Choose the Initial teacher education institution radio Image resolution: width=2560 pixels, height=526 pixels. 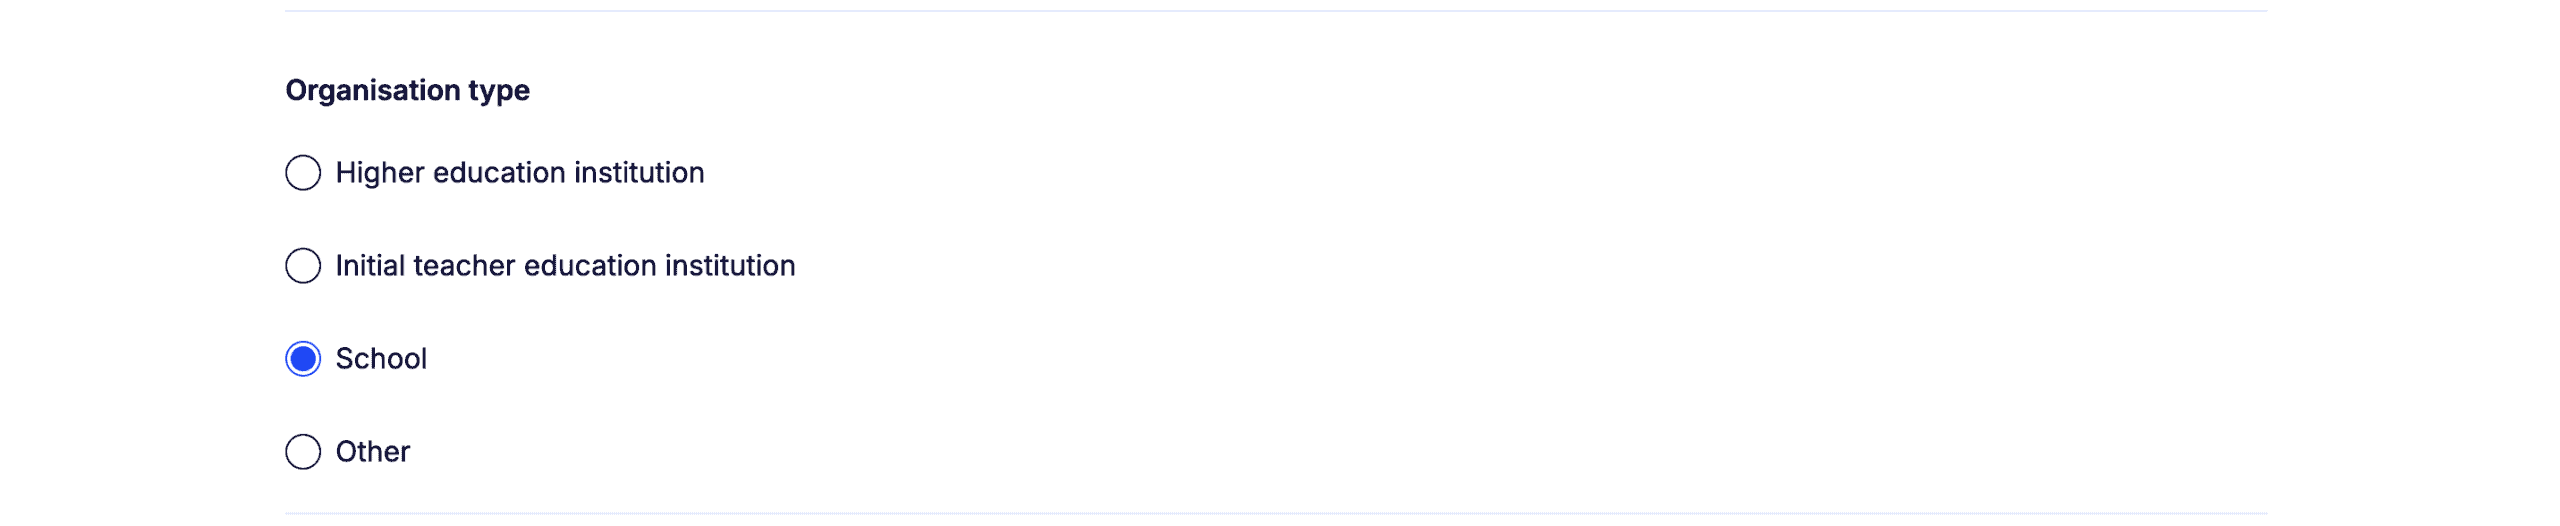click(x=303, y=266)
